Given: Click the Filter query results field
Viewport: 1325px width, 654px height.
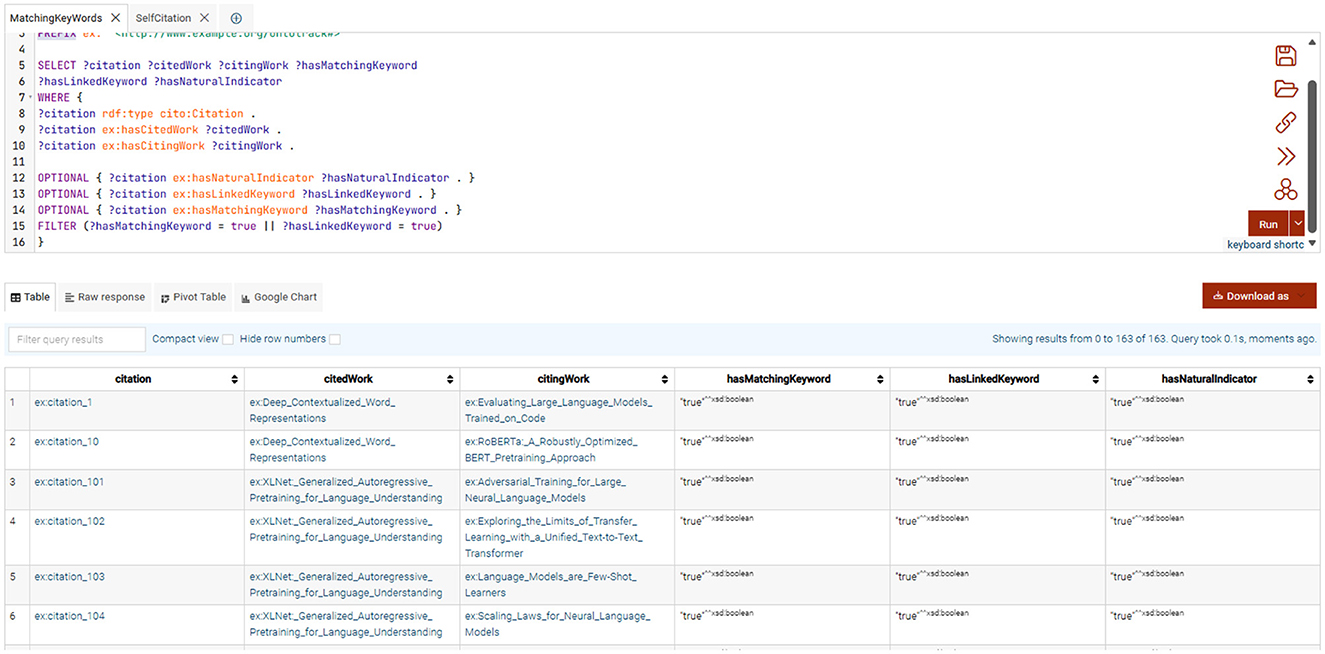Looking at the screenshot, I should pos(76,340).
